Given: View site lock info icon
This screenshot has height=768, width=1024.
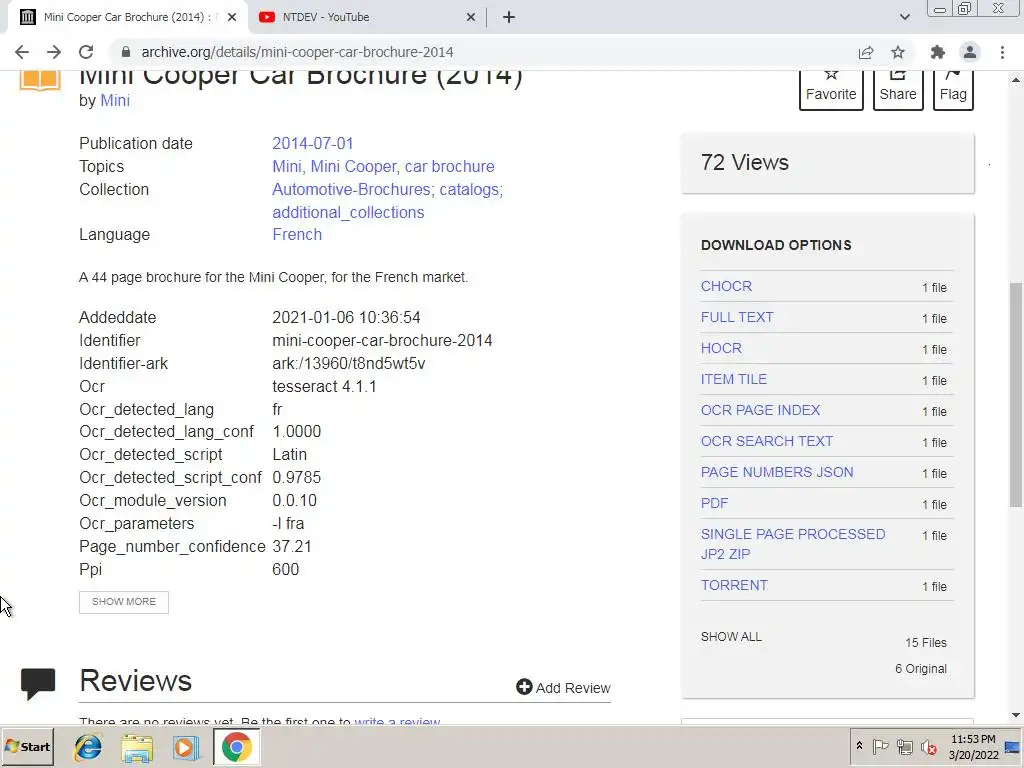Looking at the screenshot, I should 126,52.
